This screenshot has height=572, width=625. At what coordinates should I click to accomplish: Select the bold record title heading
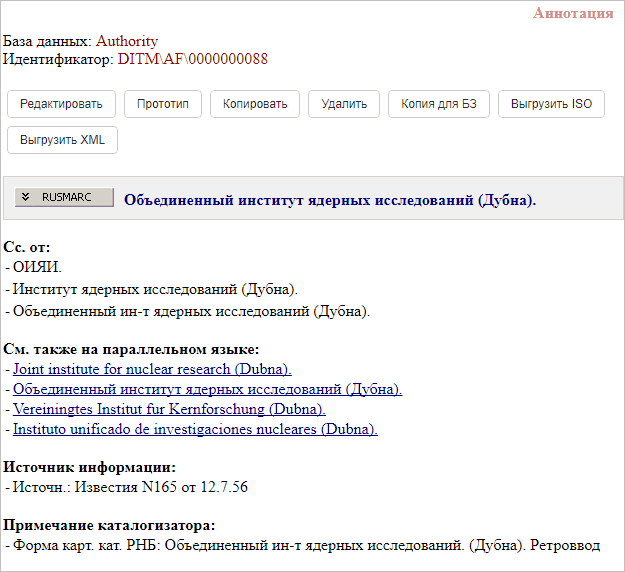[x=330, y=200]
